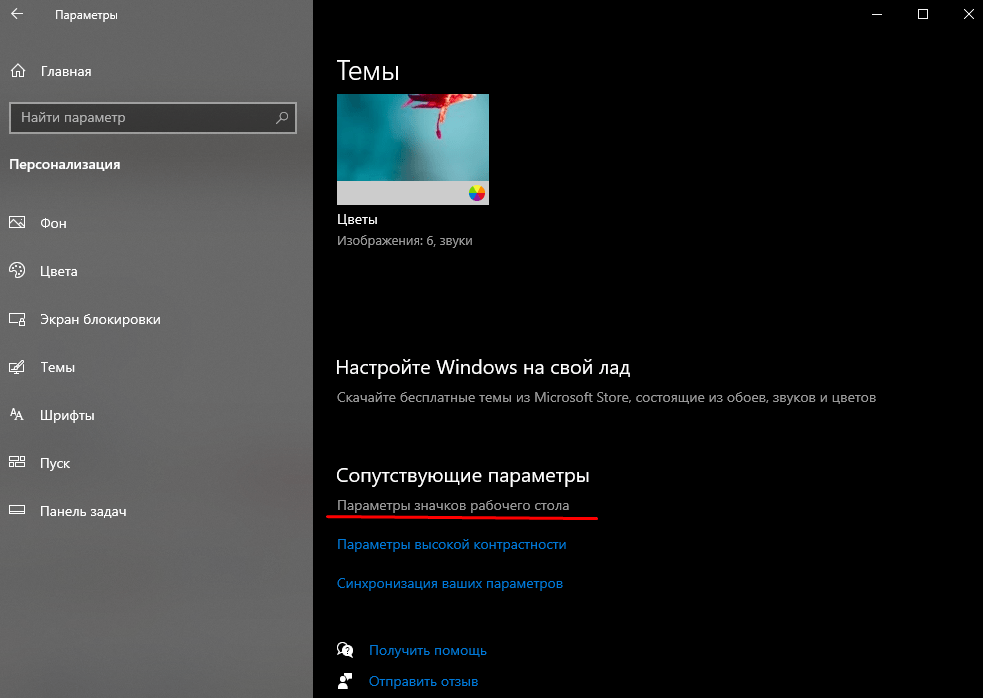Open the Темы section in sidebar
The image size is (983, 698).
tap(57, 367)
